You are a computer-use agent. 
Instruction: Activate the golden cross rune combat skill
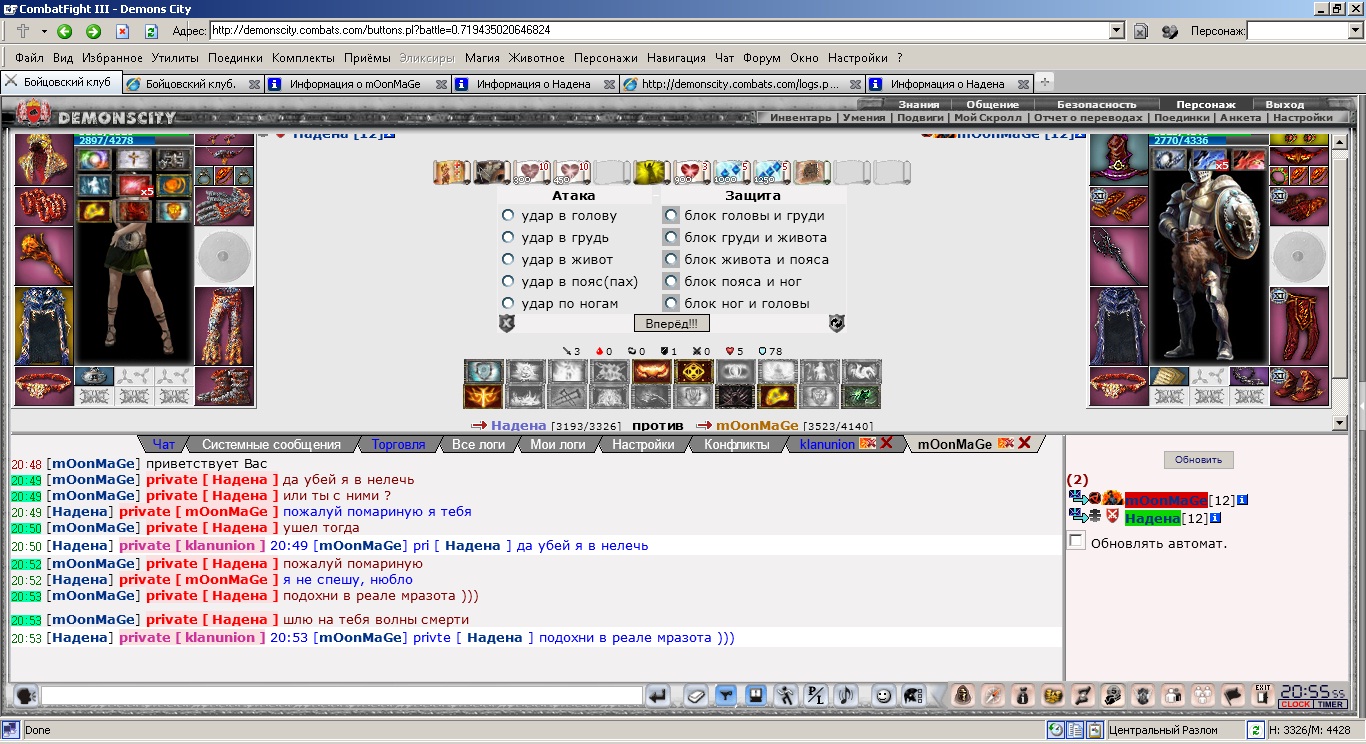pyautogui.click(x=693, y=372)
